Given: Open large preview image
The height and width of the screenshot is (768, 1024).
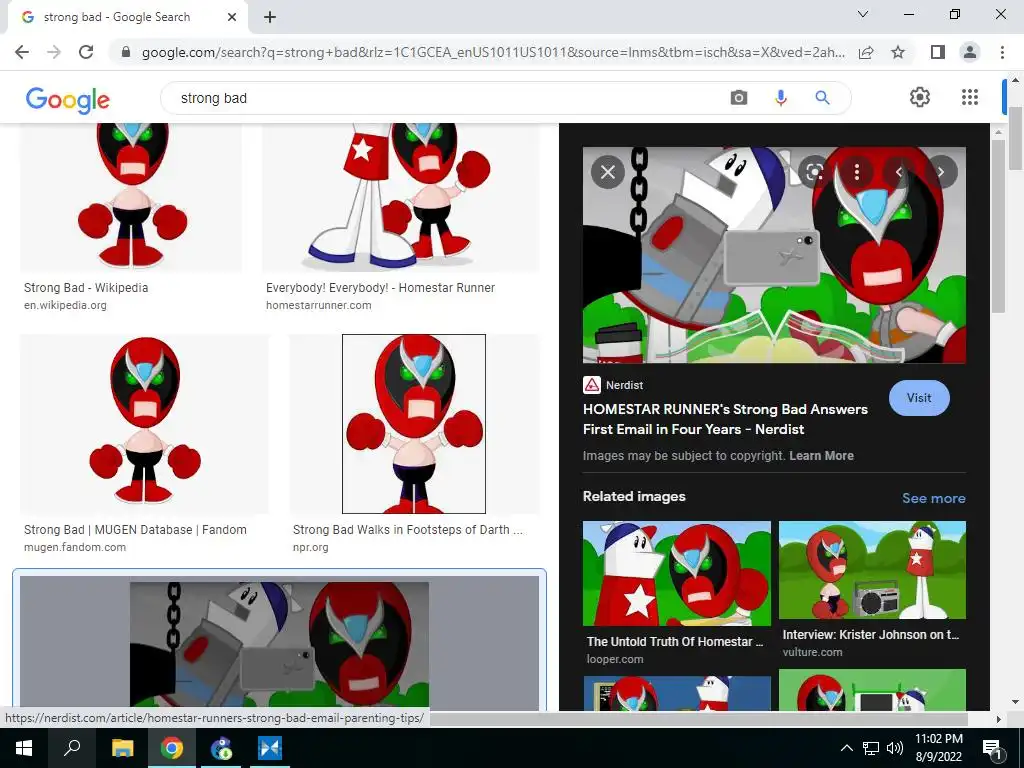Looking at the screenshot, I should pyautogui.click(x=774, y=255).
